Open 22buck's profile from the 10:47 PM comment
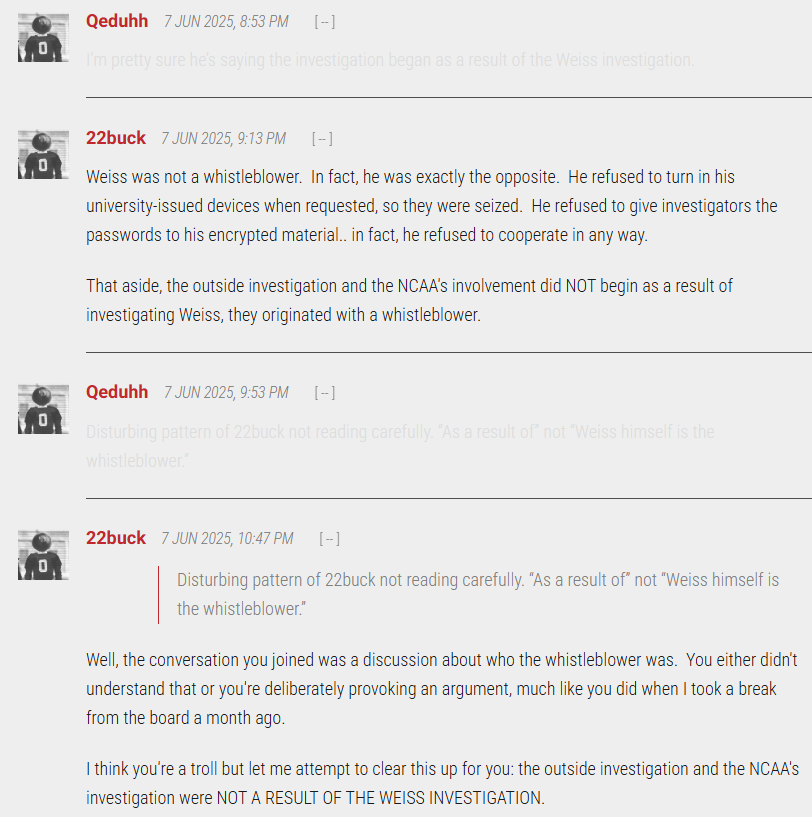The width and height of the screenshot is (812, 817). 116,538
